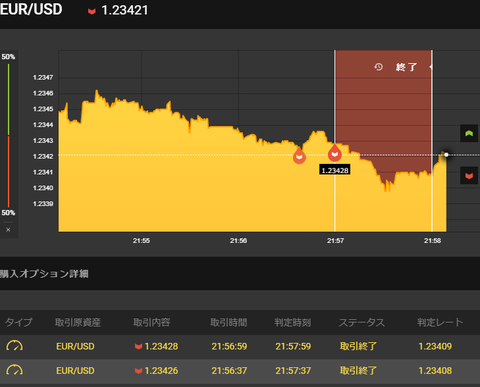The width and height of the screenshot is (480, 387).
Task: Click settlement rate 1.23409
Action: click(x=435, y=346)
